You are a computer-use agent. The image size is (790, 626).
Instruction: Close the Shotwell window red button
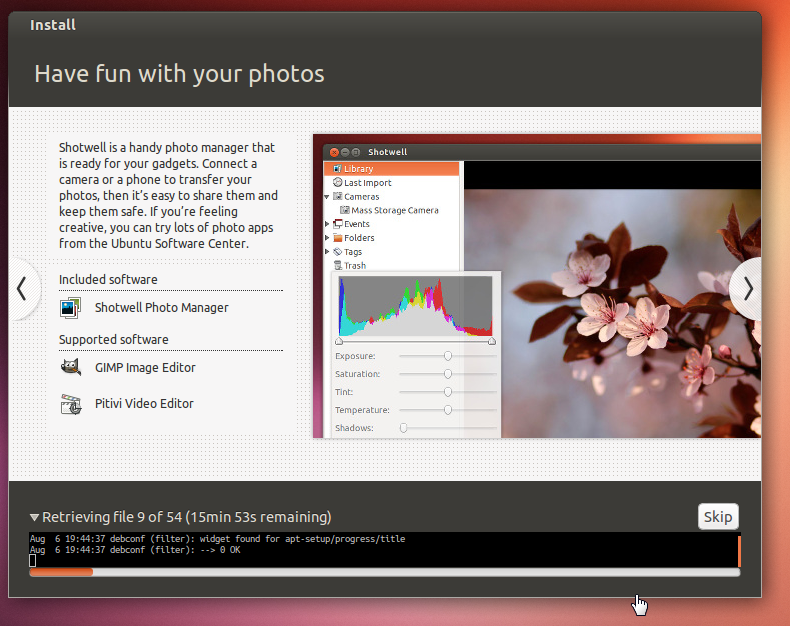click(x=334, y=152)
